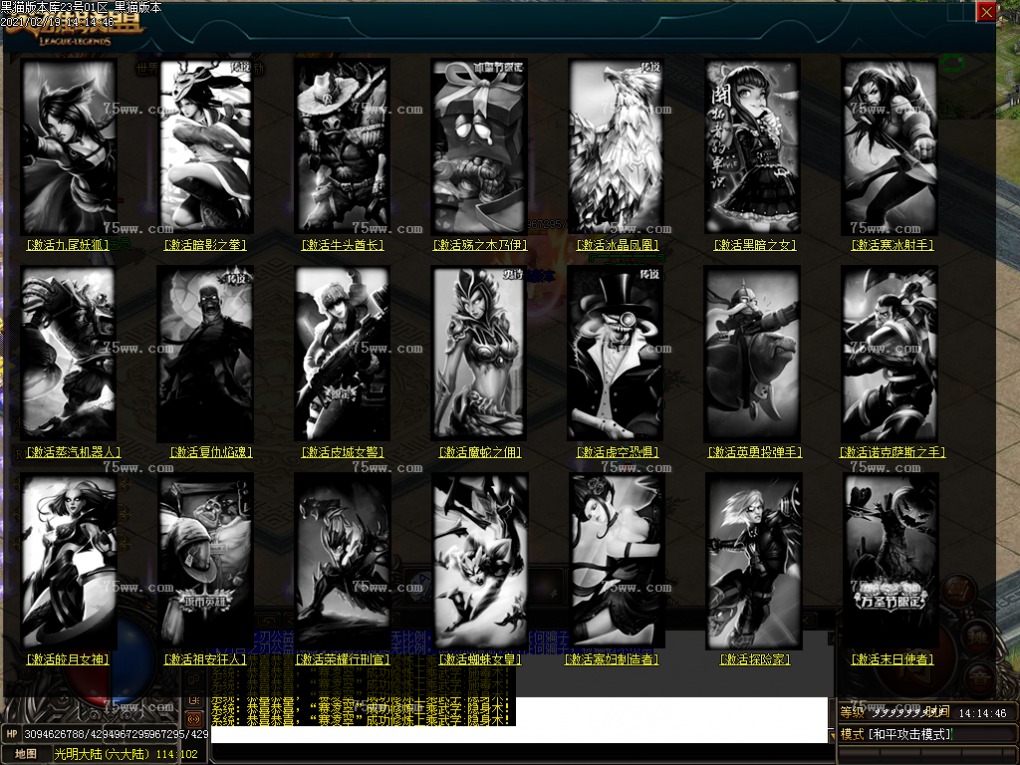Select the steam robot portrait card

(x=69, y=354)
